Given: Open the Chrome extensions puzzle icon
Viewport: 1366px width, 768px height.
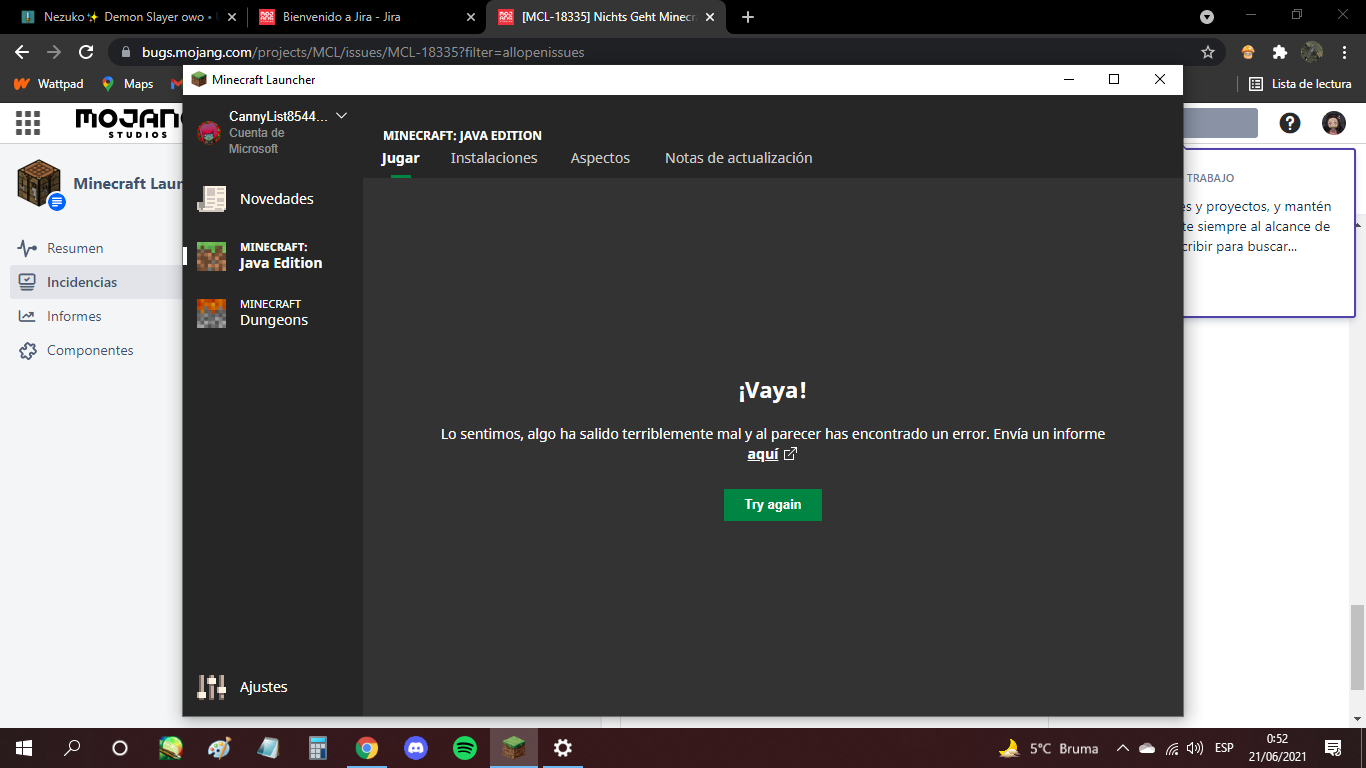Looking at the screenshot, I should tap(1279, 52).
